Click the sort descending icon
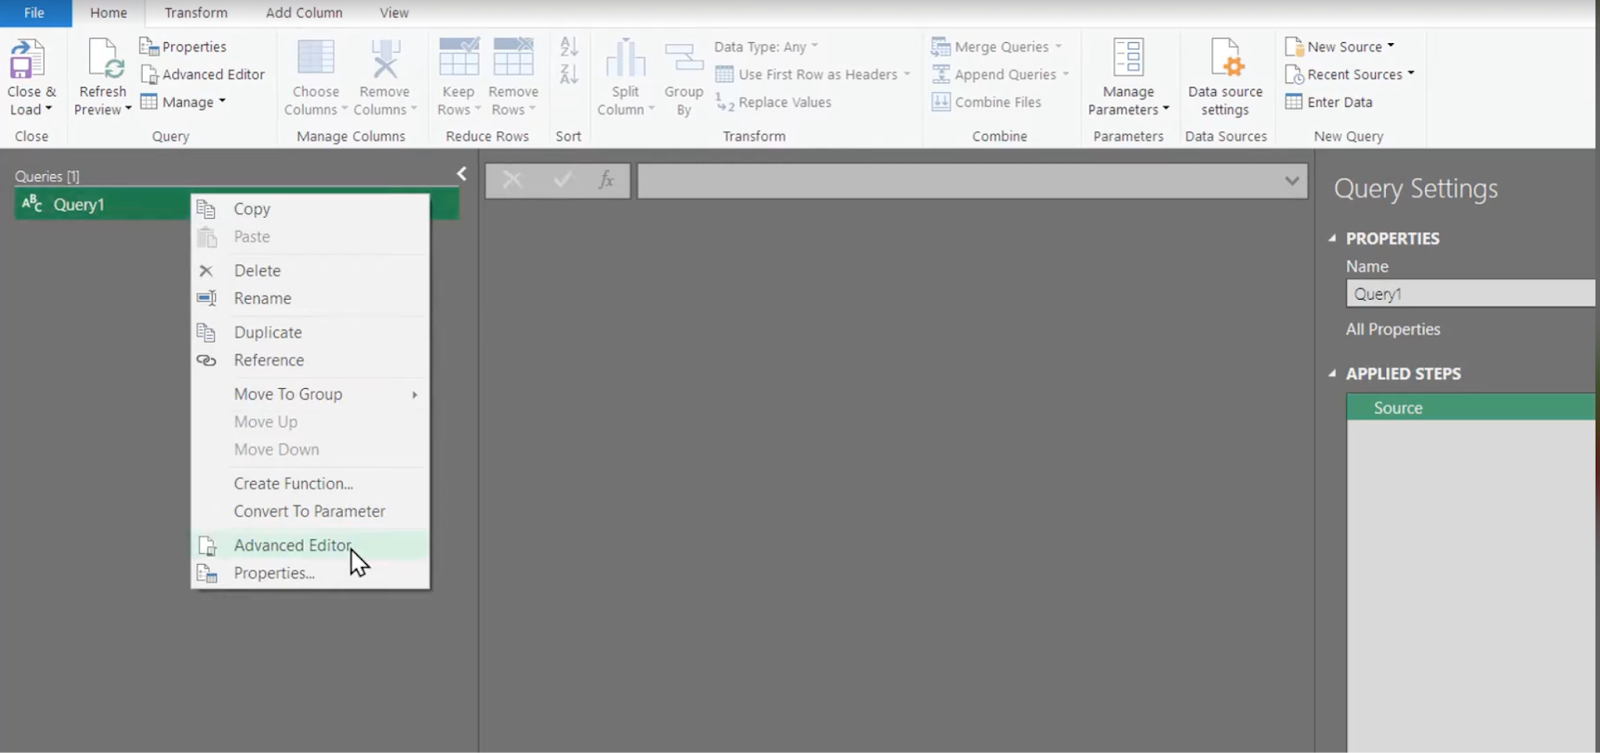This screenshot has width=1600, height=753. pyautogui.click(x=569, y=74)
